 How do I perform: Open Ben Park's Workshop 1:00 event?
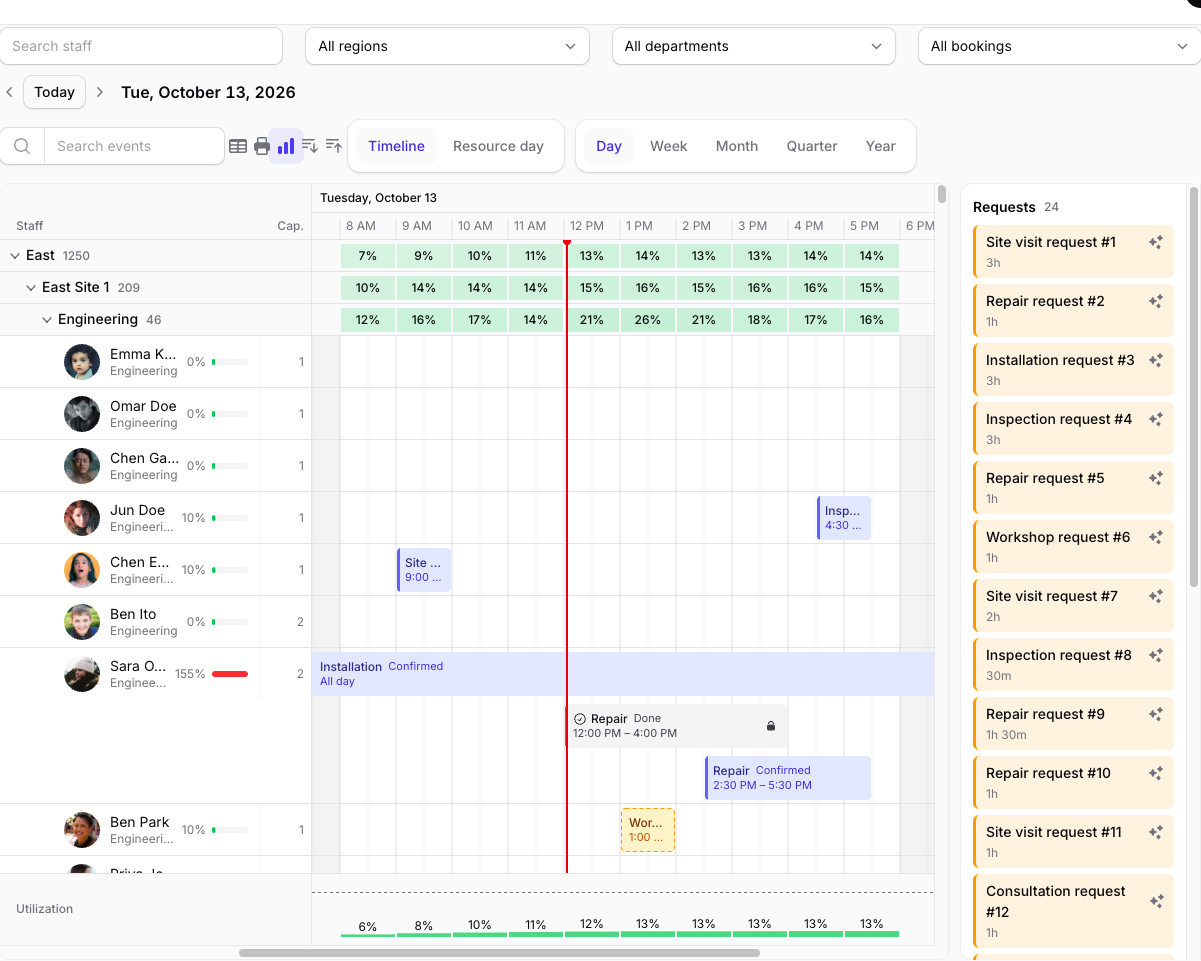pos(648,830)
